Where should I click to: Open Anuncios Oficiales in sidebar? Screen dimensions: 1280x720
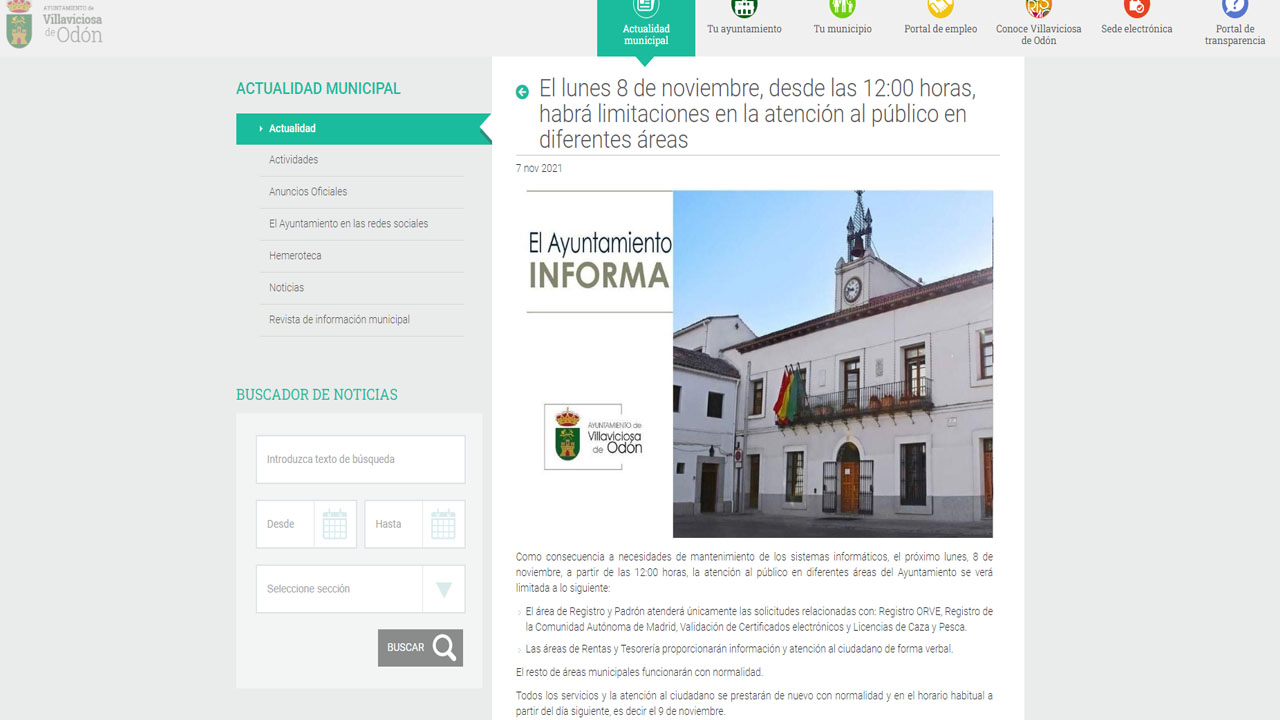coord(308,192)
